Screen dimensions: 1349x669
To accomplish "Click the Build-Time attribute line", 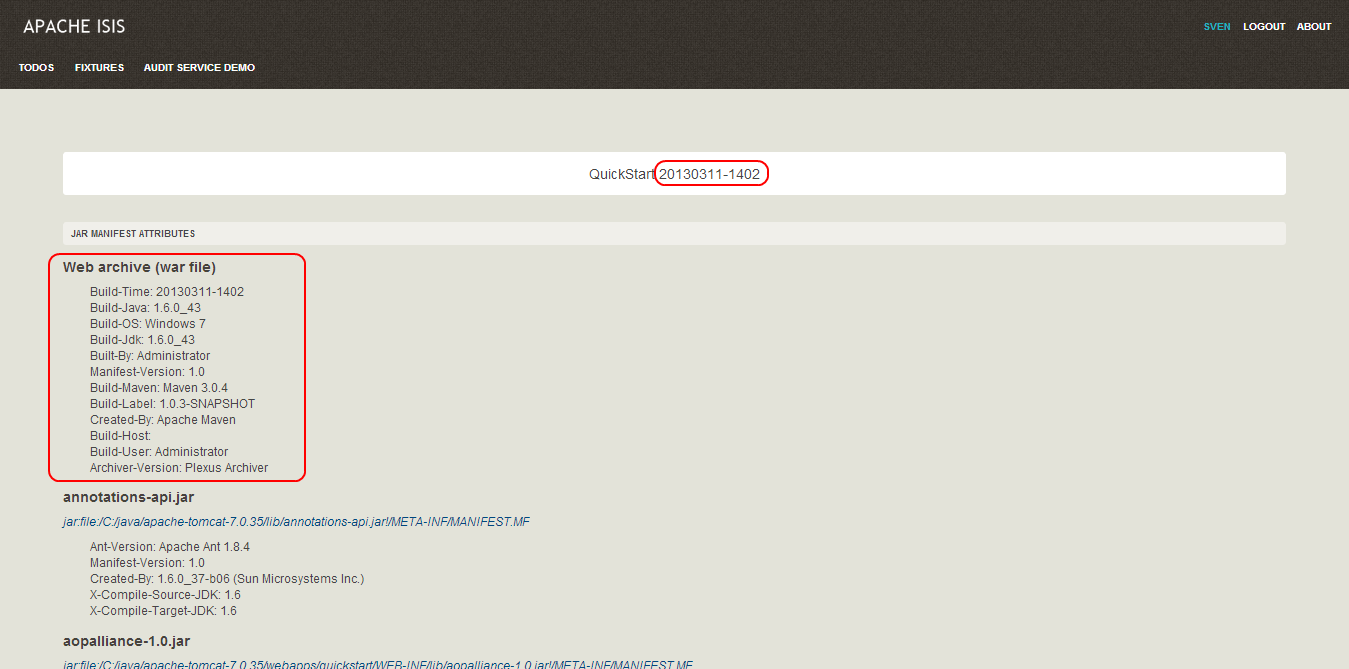I will click(x=167, y=292).
